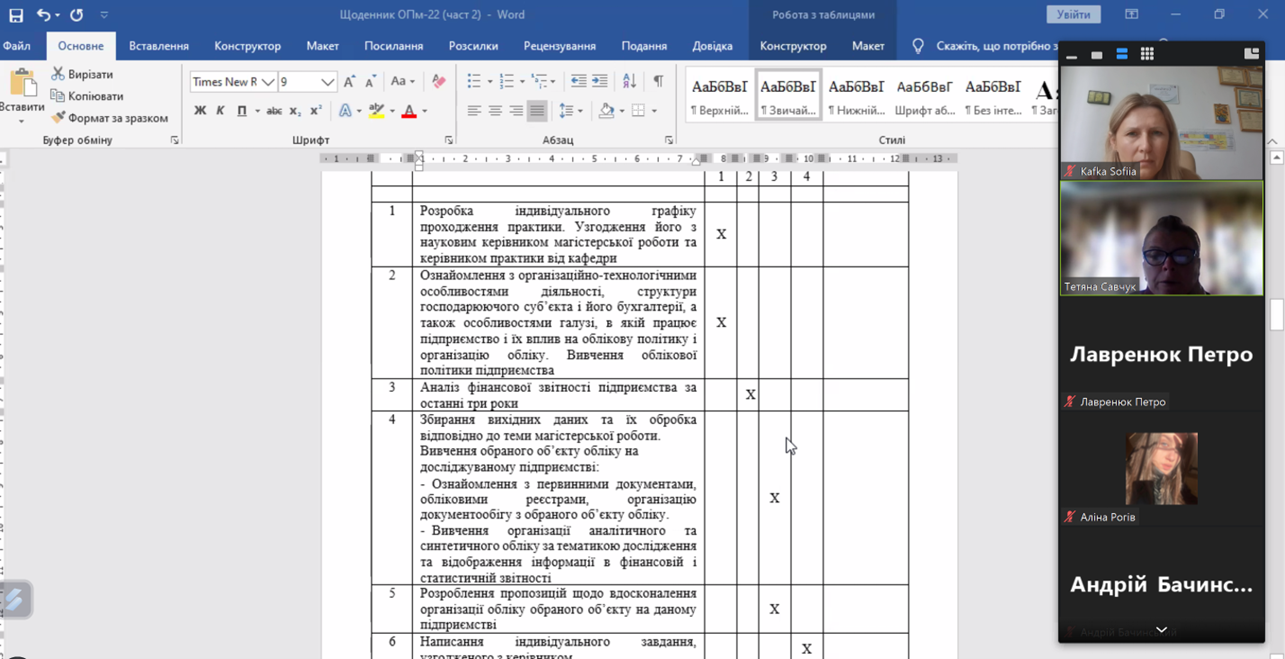Toggle italic (К) formatting
The width and height of the screenshot is (1285, 659).
220,111
